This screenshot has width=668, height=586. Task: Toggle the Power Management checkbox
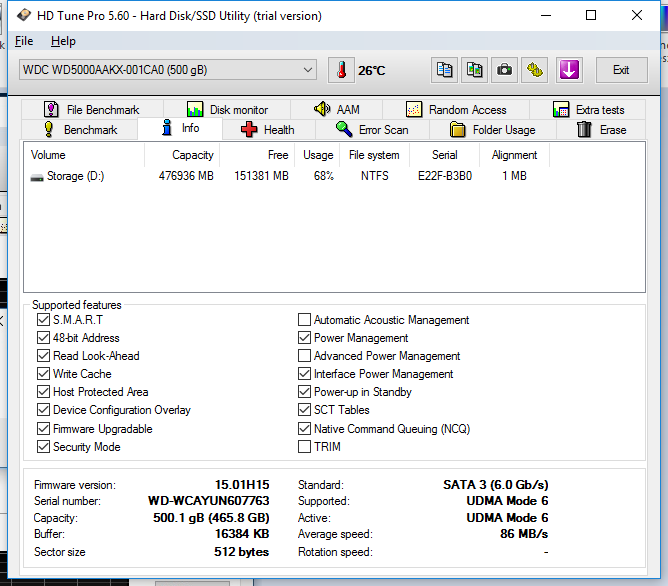304,338
